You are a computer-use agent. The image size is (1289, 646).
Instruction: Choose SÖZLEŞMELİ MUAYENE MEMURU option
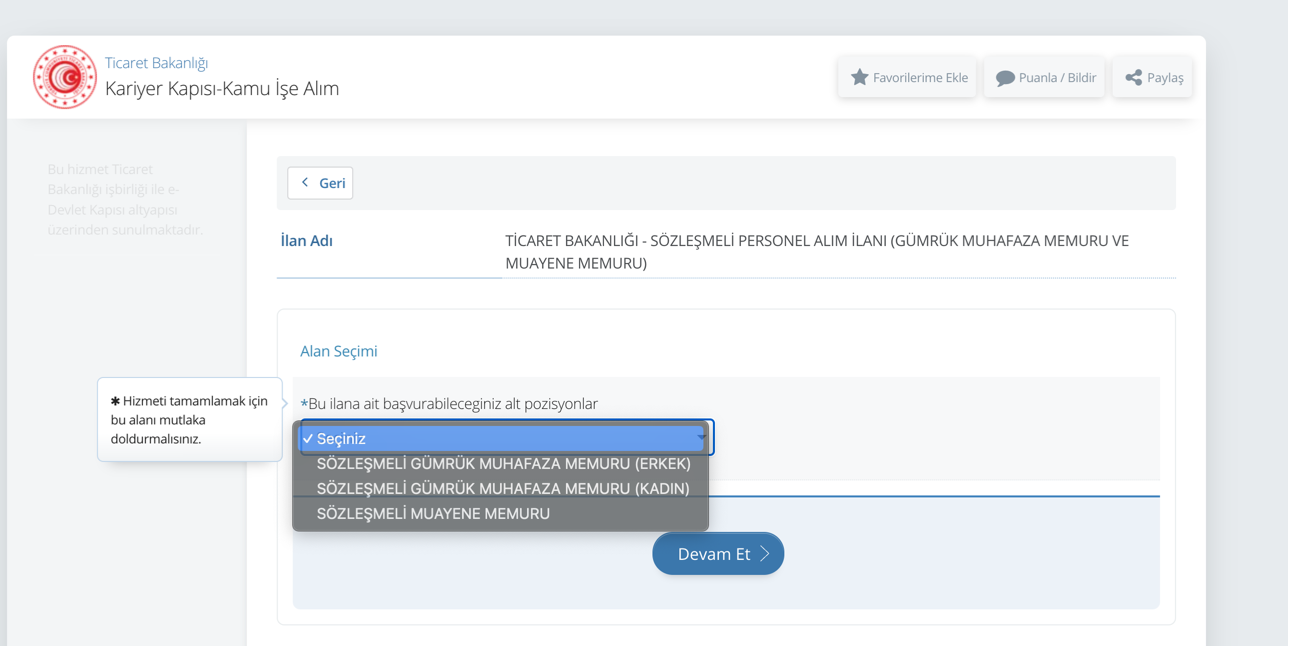pos(500,514)
